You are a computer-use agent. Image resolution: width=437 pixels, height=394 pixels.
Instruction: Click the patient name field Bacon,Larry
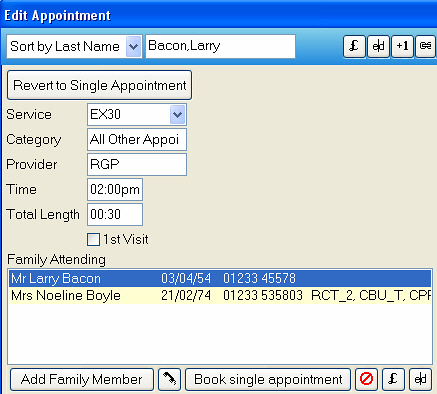click(x=220, y=46)
